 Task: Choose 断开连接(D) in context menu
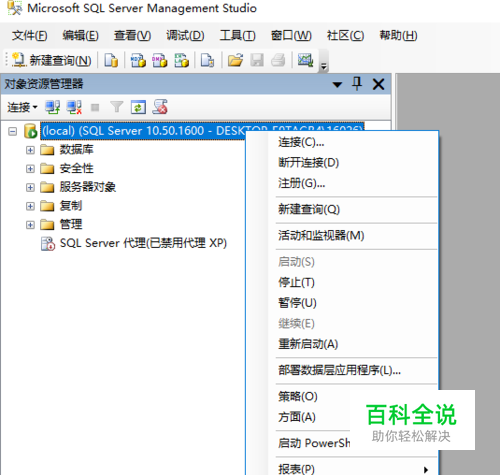point(342,163)
